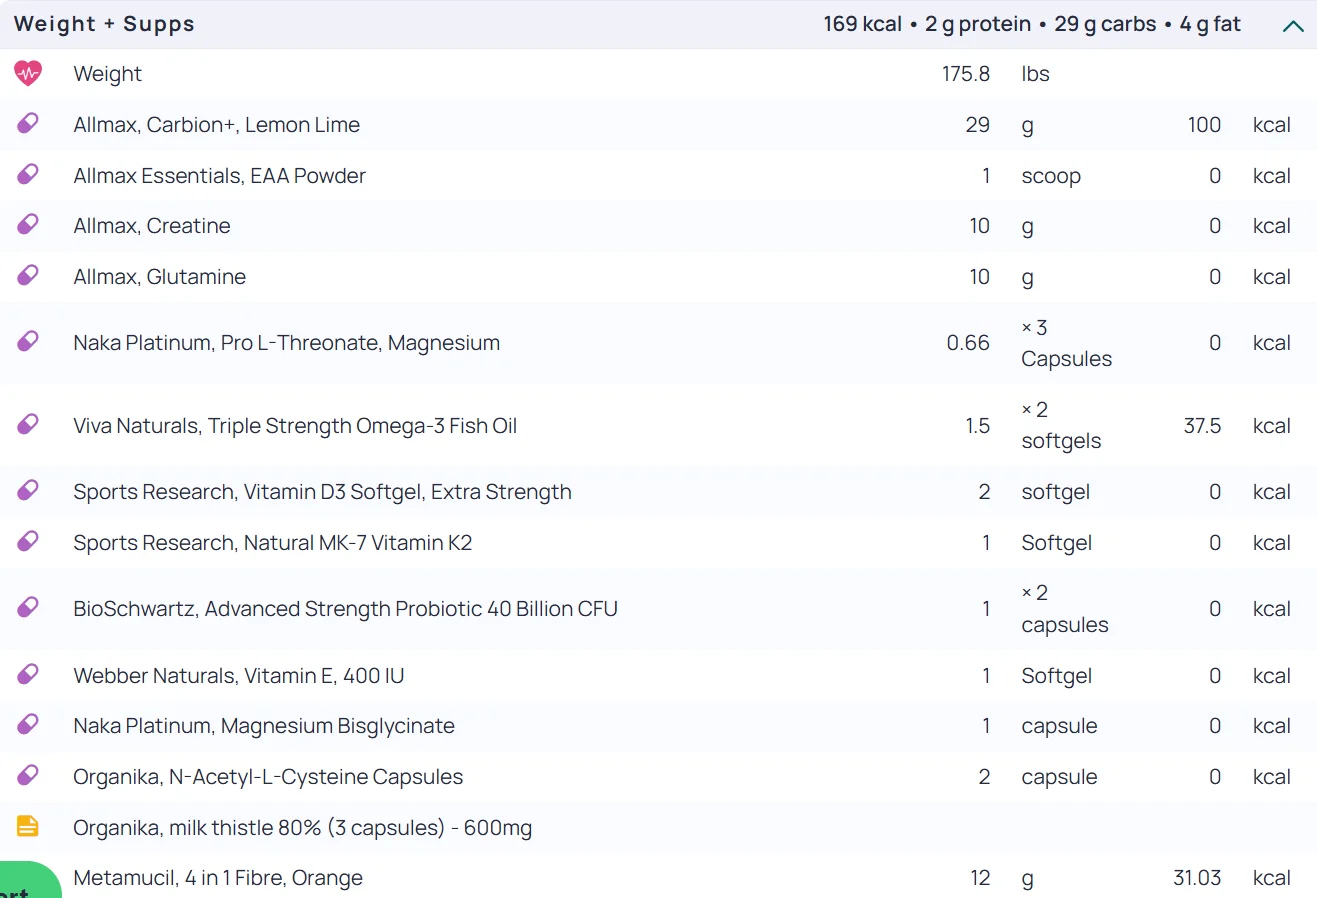Viewport: 1317px width, 898px height.
Task: Click the pill icon for Viva Naturals Fish Oil
Action: [28, 425]
